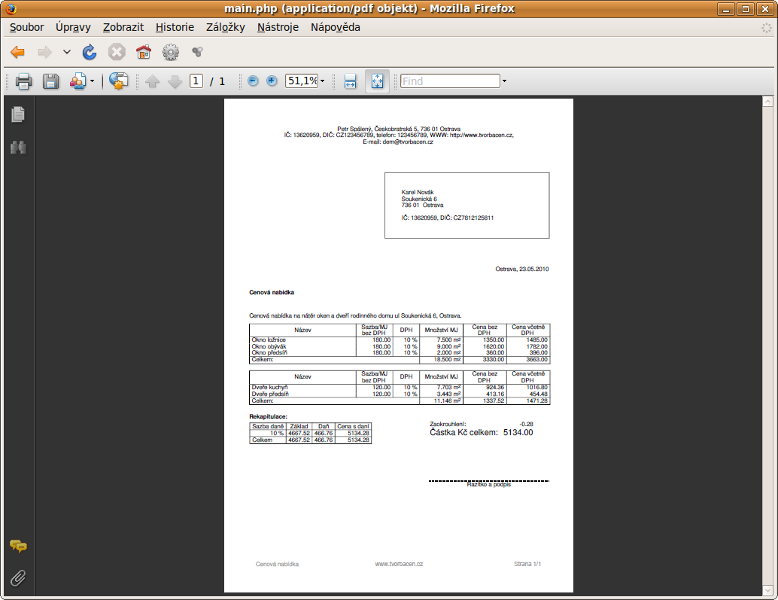Click the Firefox icon in title bar

[10, 8]
